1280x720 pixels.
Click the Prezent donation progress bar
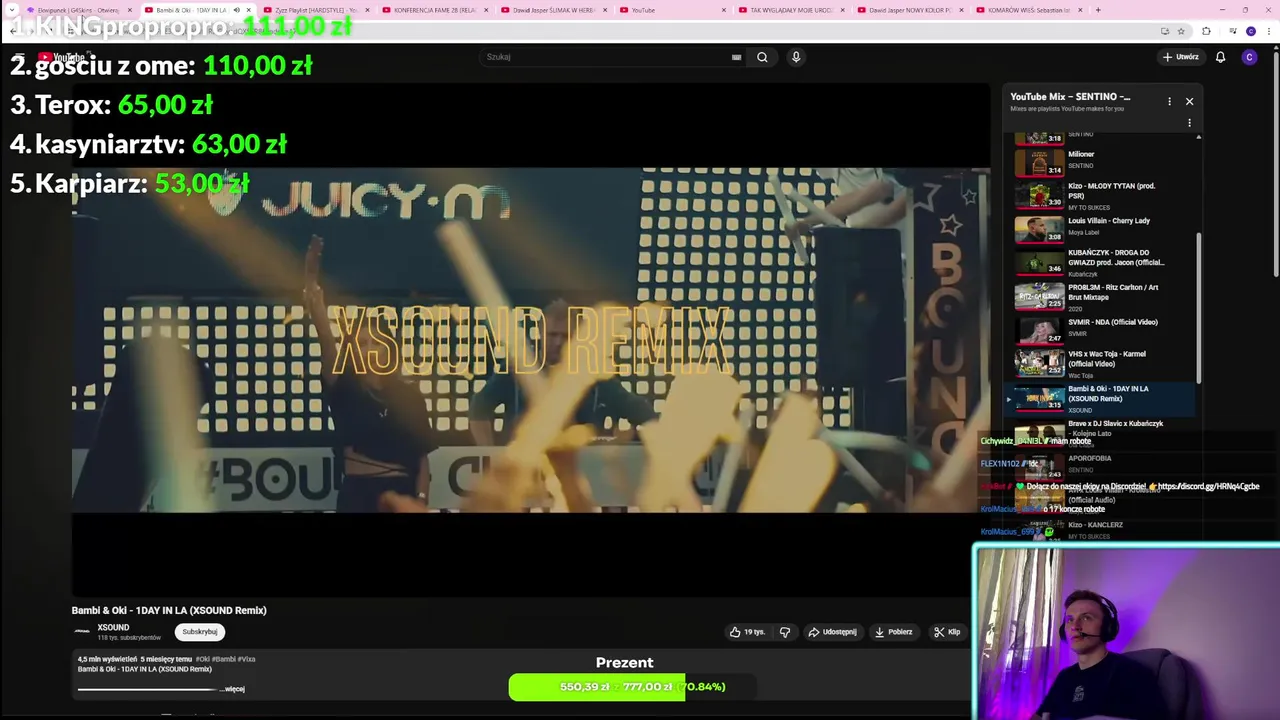(632, 687)
